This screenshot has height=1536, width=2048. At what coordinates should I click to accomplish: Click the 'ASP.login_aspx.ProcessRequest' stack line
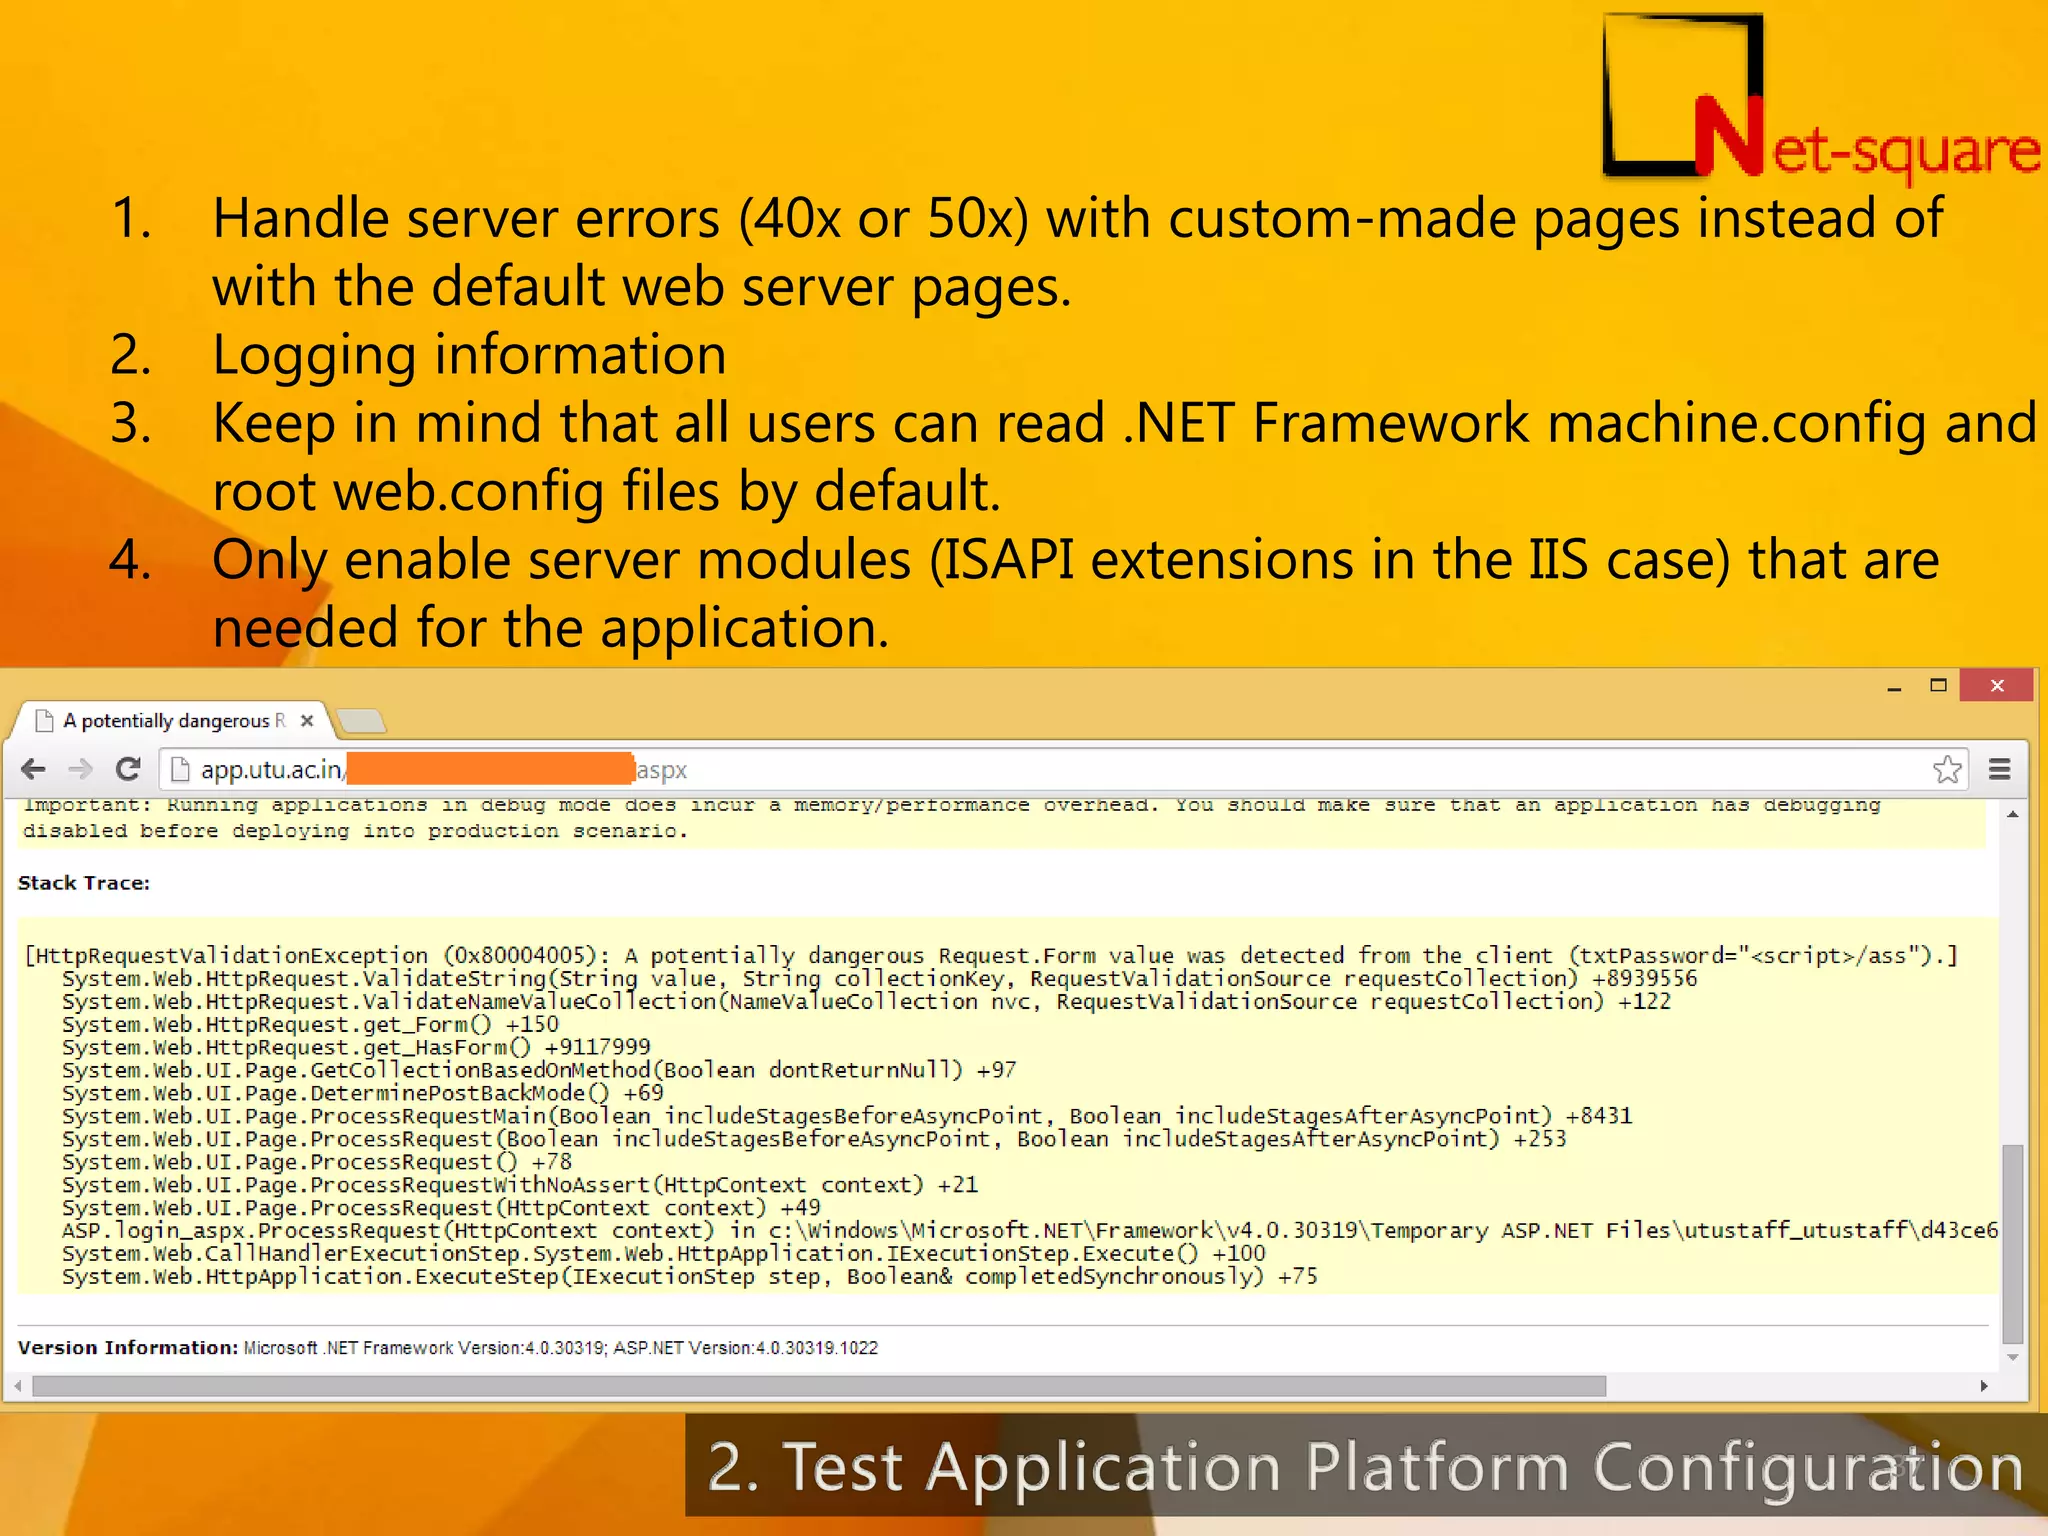click(x=1030, y=1231)
